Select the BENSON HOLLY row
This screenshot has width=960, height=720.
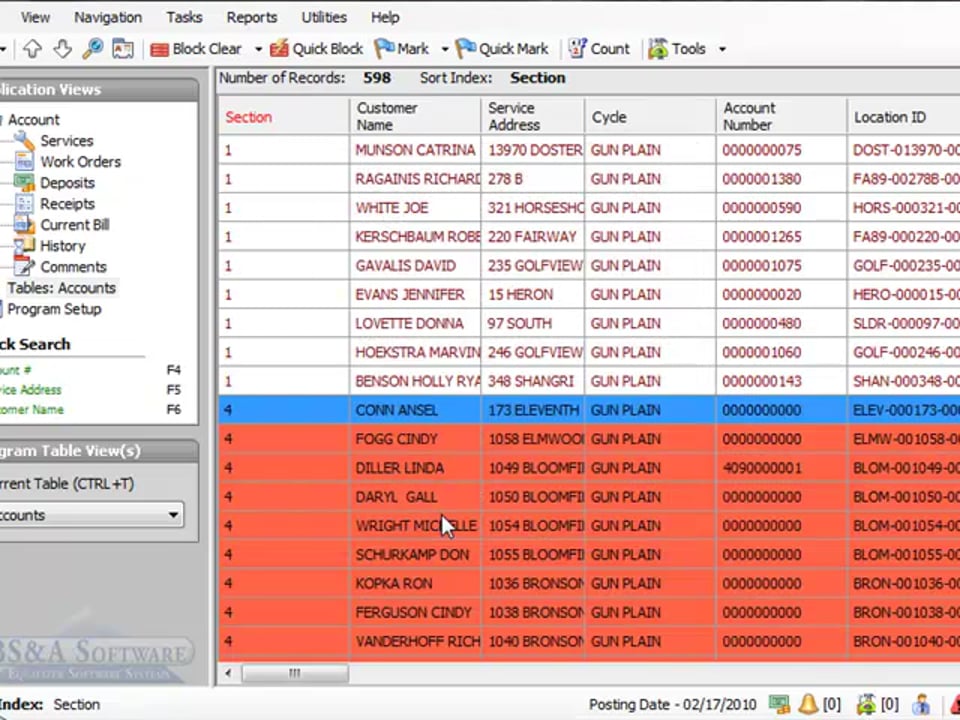click(589, 381)
